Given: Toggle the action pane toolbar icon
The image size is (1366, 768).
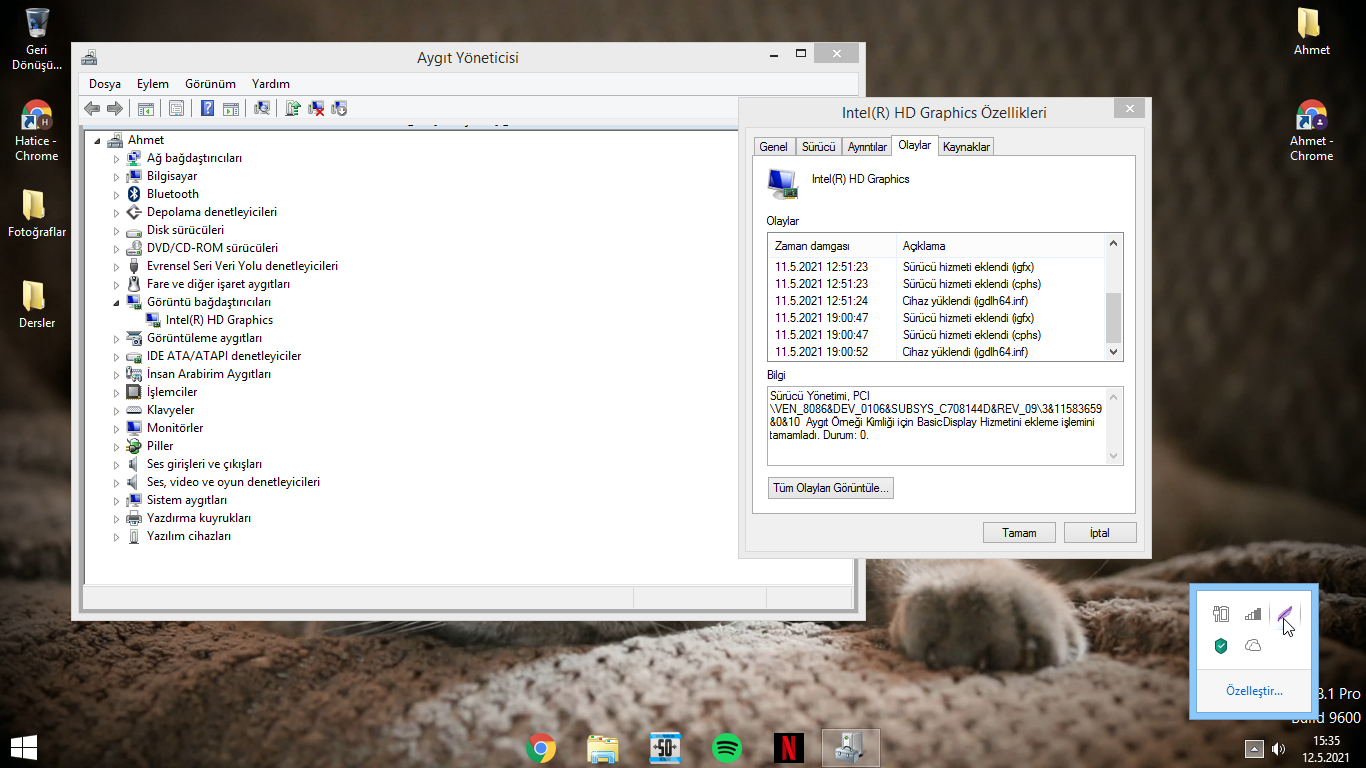Looking at the screenshot, I should tap(230, 108).
